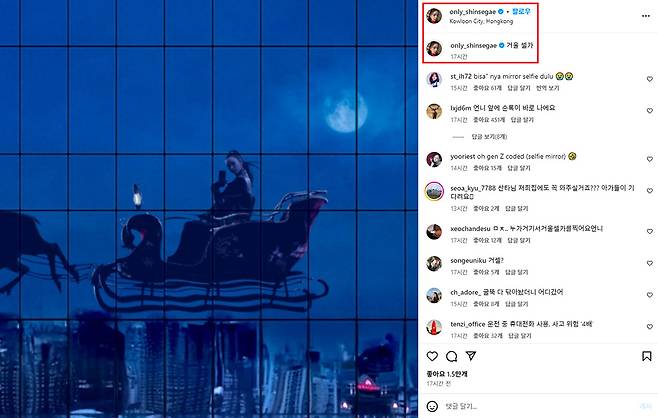The image size is (658, 418).
Task: Open the three-dot more options menu
Action: coord(645,16)
